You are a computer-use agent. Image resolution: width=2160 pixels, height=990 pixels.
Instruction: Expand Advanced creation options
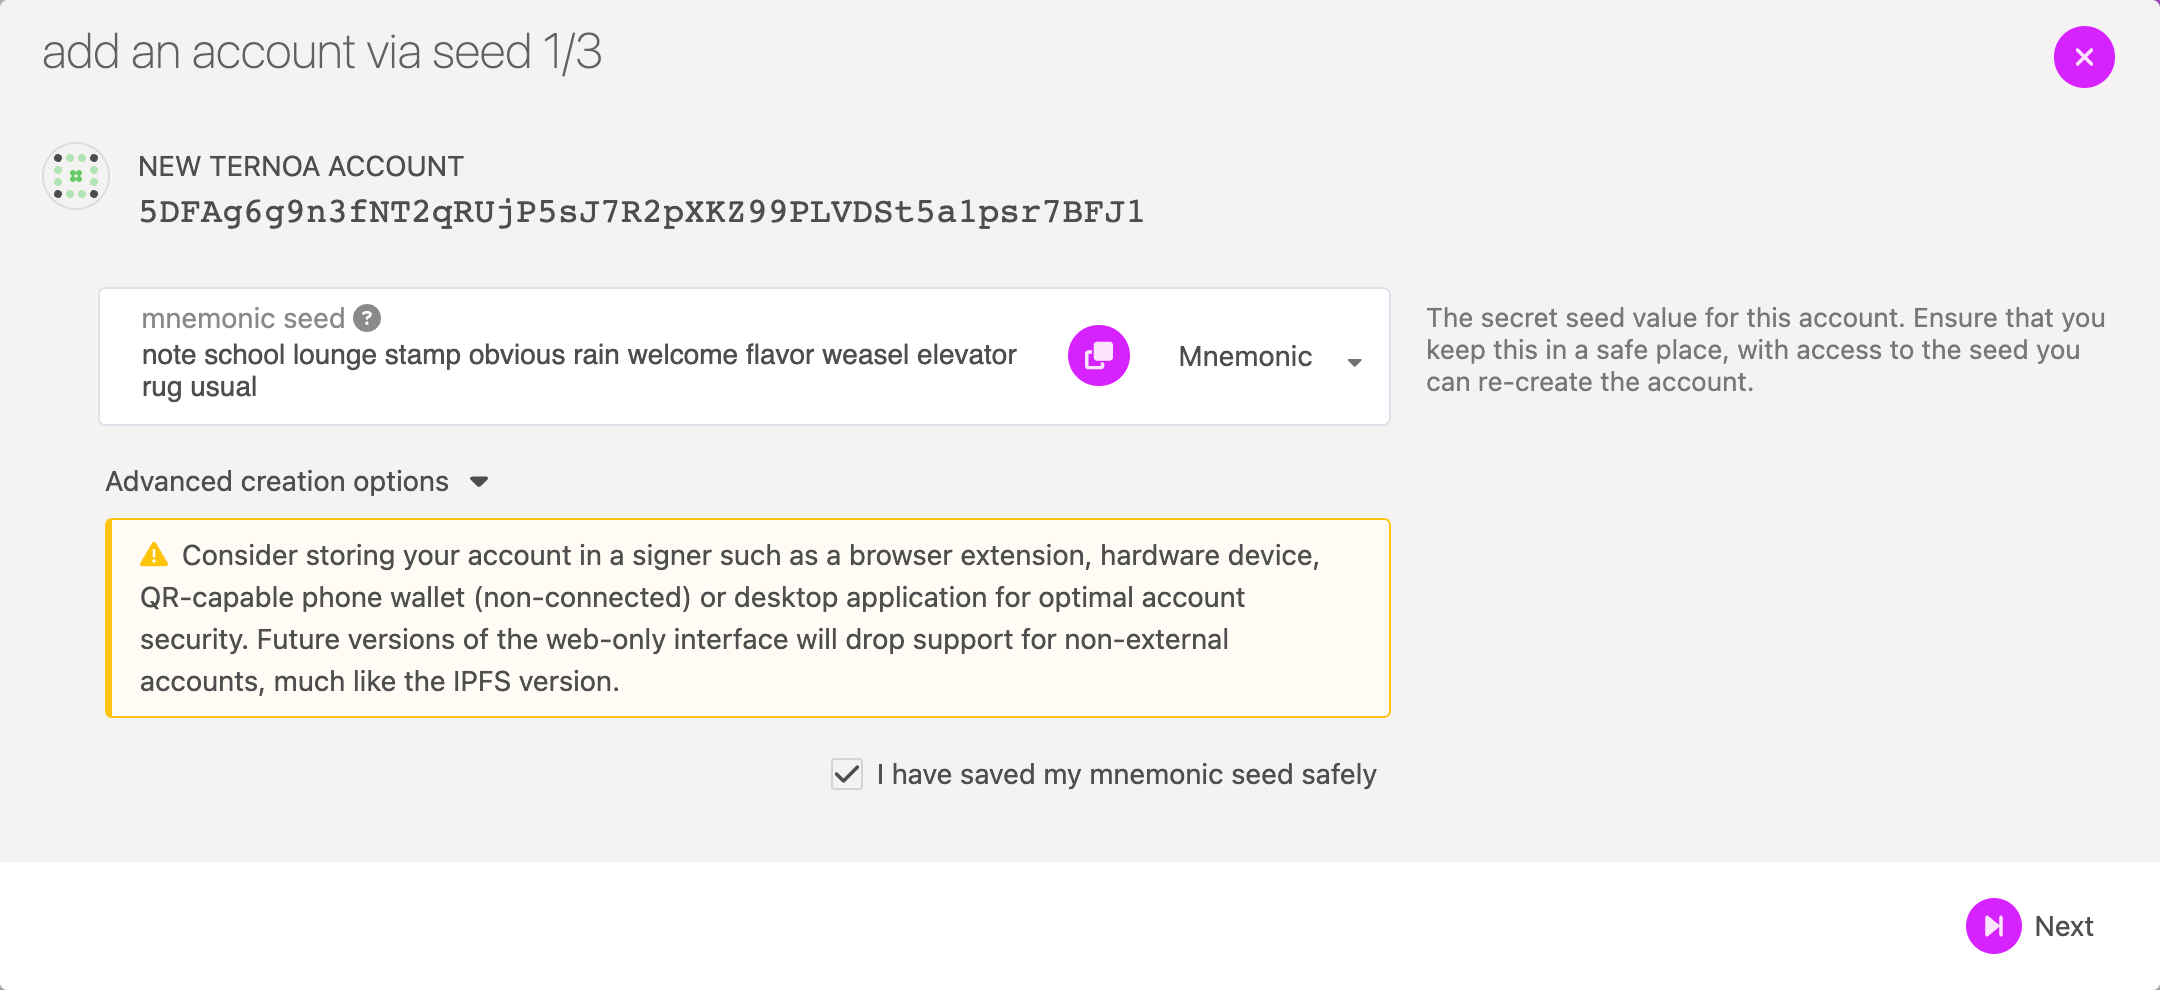[x=277, y=482]
